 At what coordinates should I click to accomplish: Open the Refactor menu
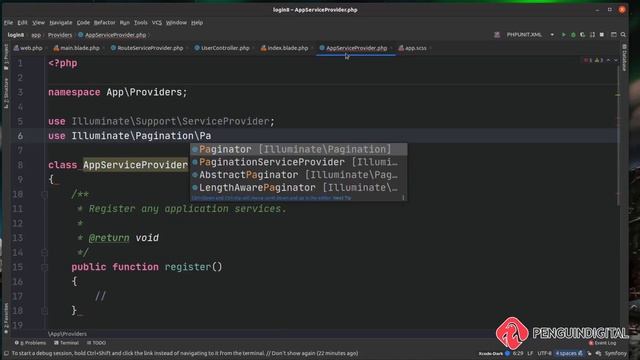104,22
